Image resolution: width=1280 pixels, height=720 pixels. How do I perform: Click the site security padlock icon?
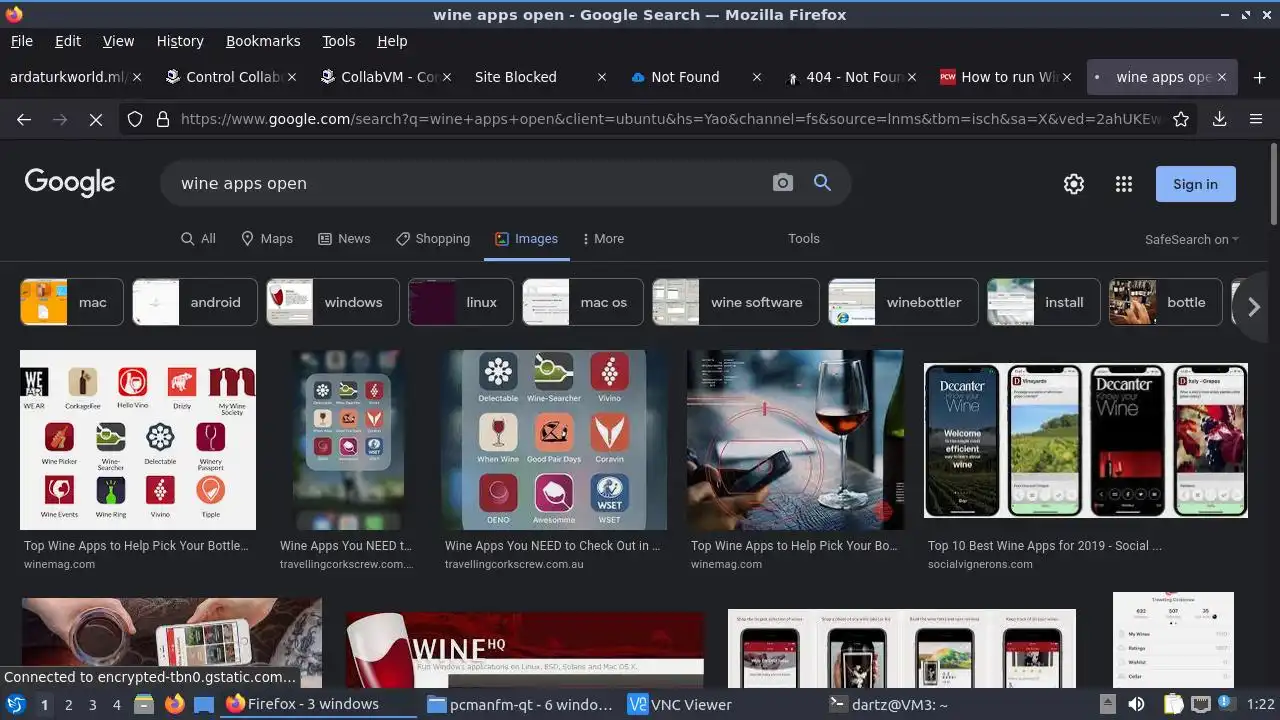tap(162, 120)
